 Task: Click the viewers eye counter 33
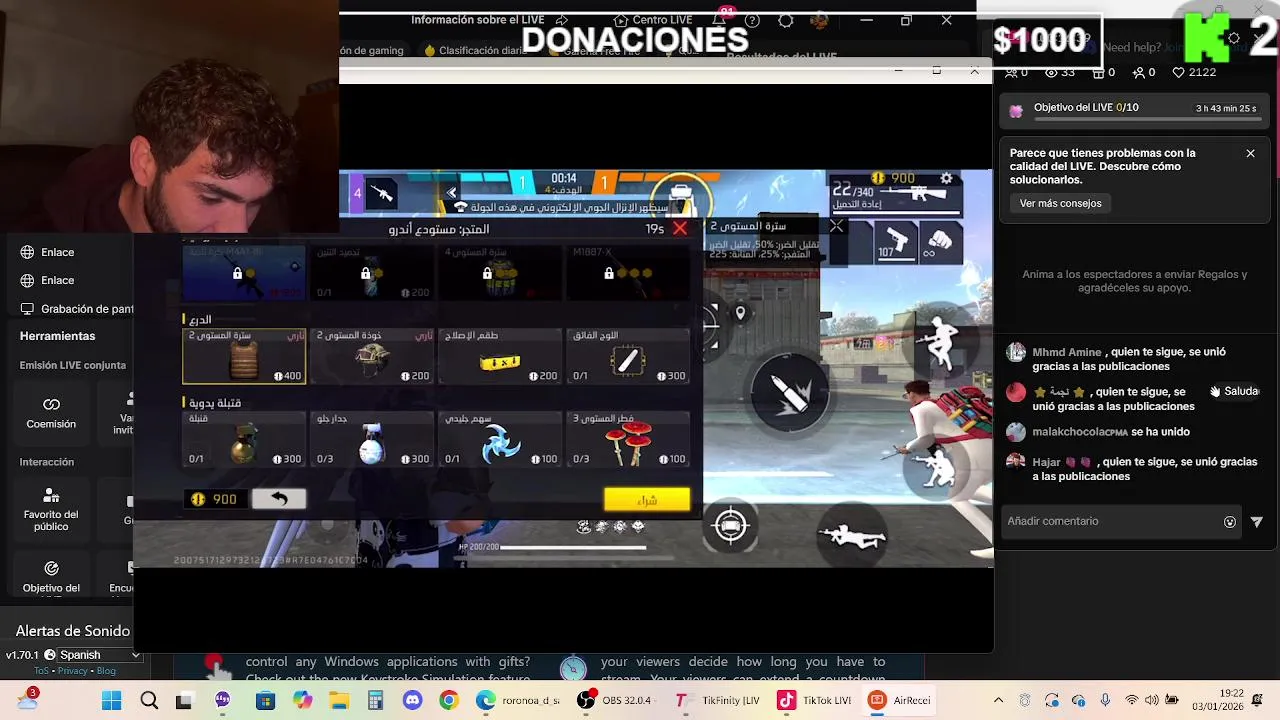click(1060, 72)
